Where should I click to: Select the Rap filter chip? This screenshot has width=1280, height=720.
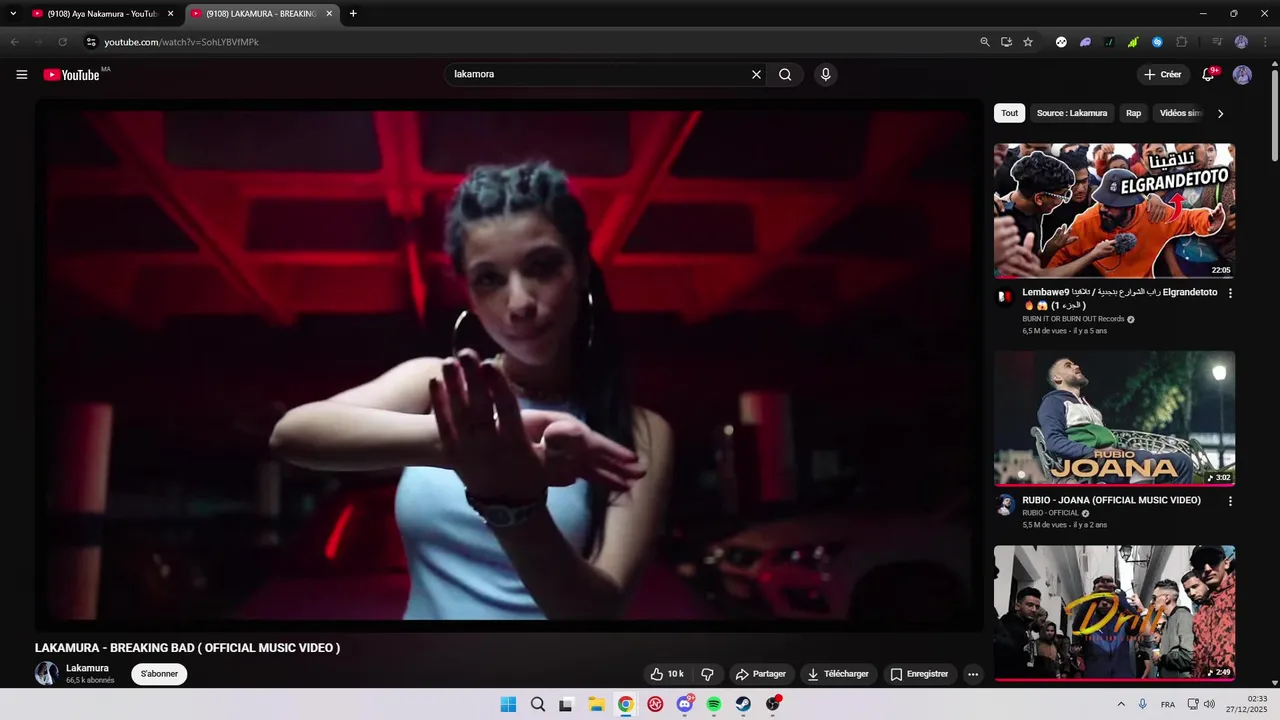click(1133, 113)
